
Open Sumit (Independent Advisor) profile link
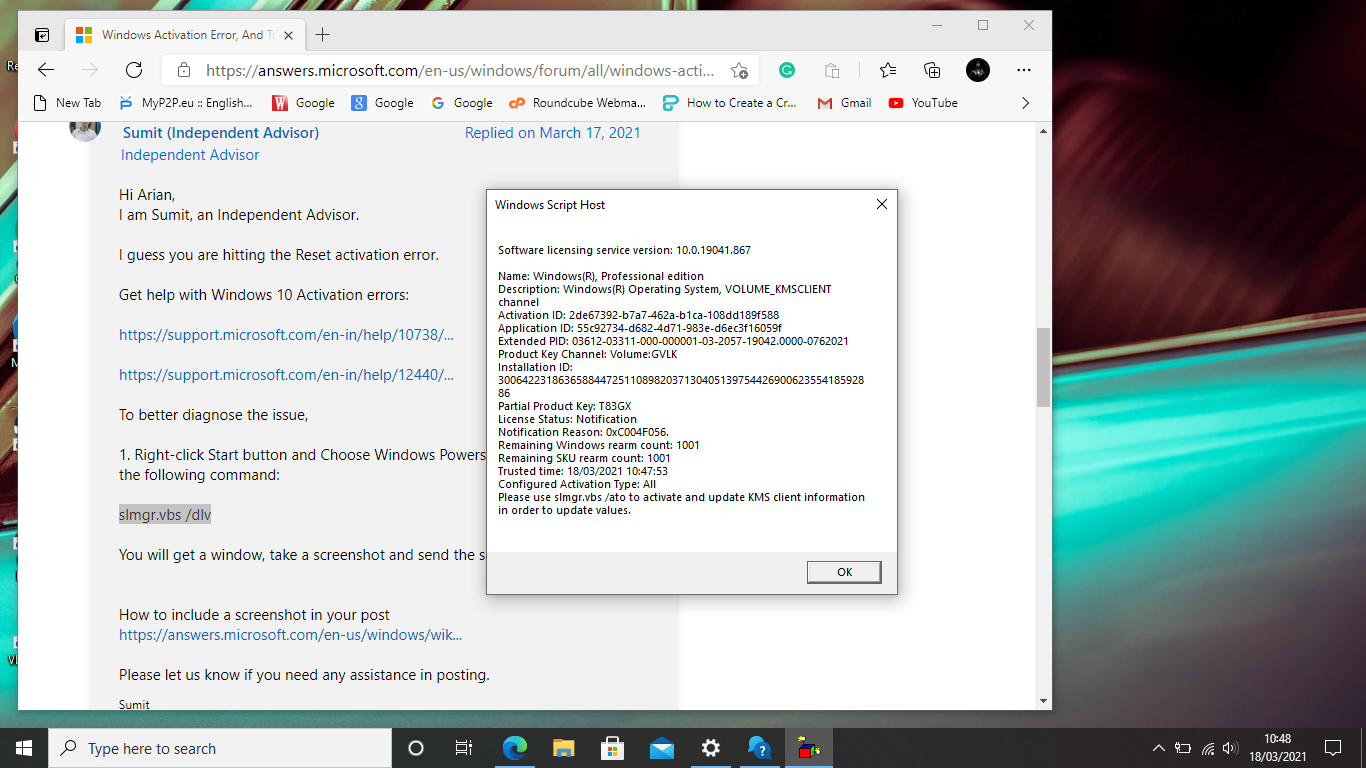(221, 133)
